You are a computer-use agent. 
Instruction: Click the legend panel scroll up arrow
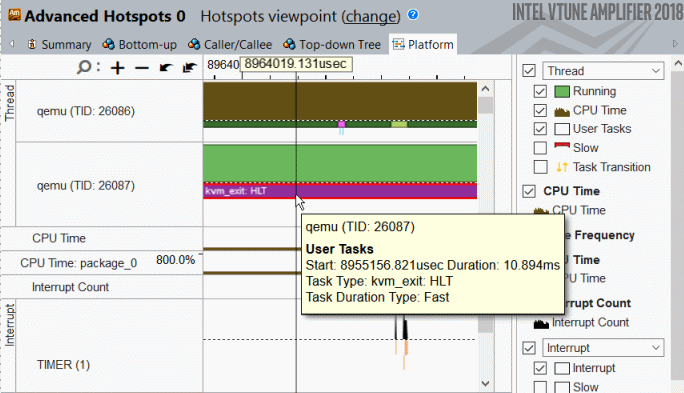[x=677, y=63]
